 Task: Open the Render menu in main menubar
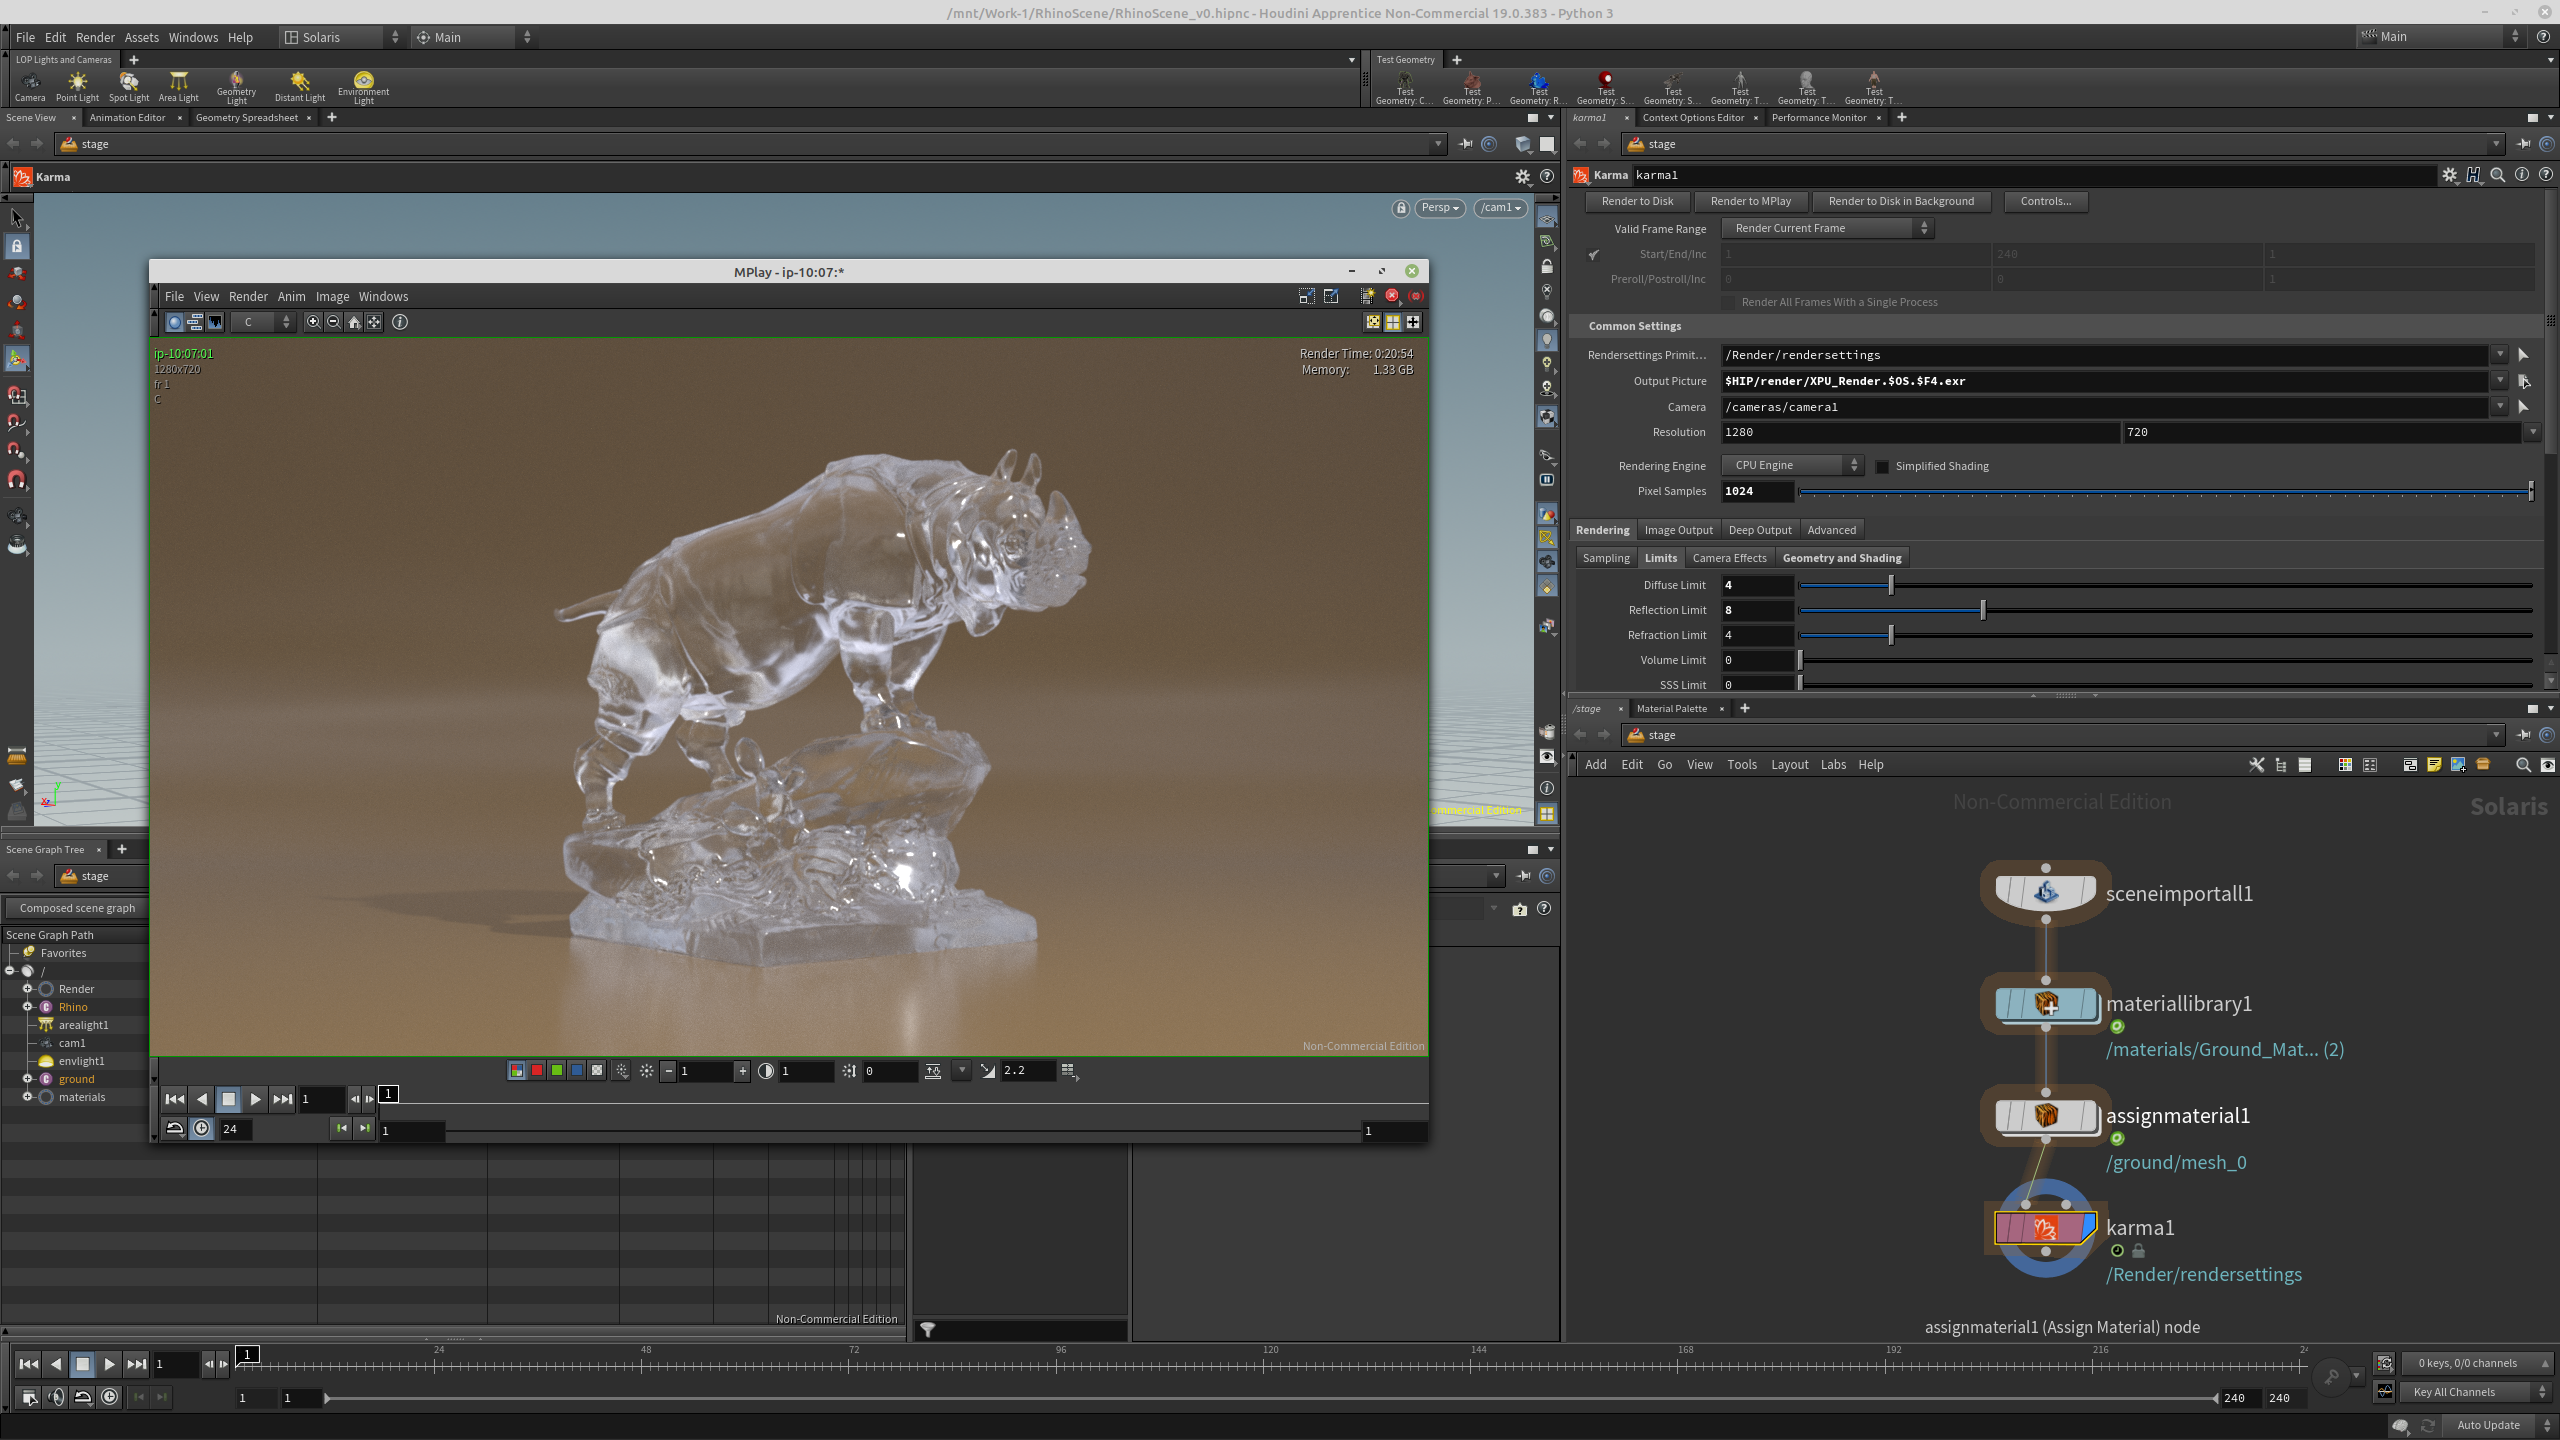pos(95,37)
